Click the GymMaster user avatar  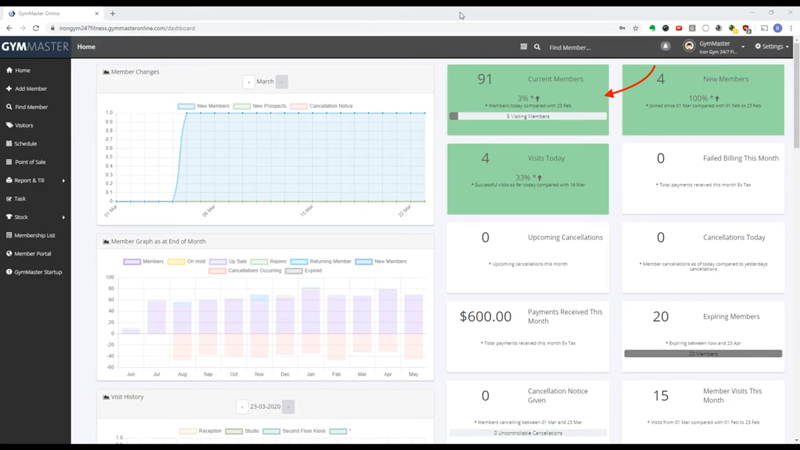tap(689, 46)
